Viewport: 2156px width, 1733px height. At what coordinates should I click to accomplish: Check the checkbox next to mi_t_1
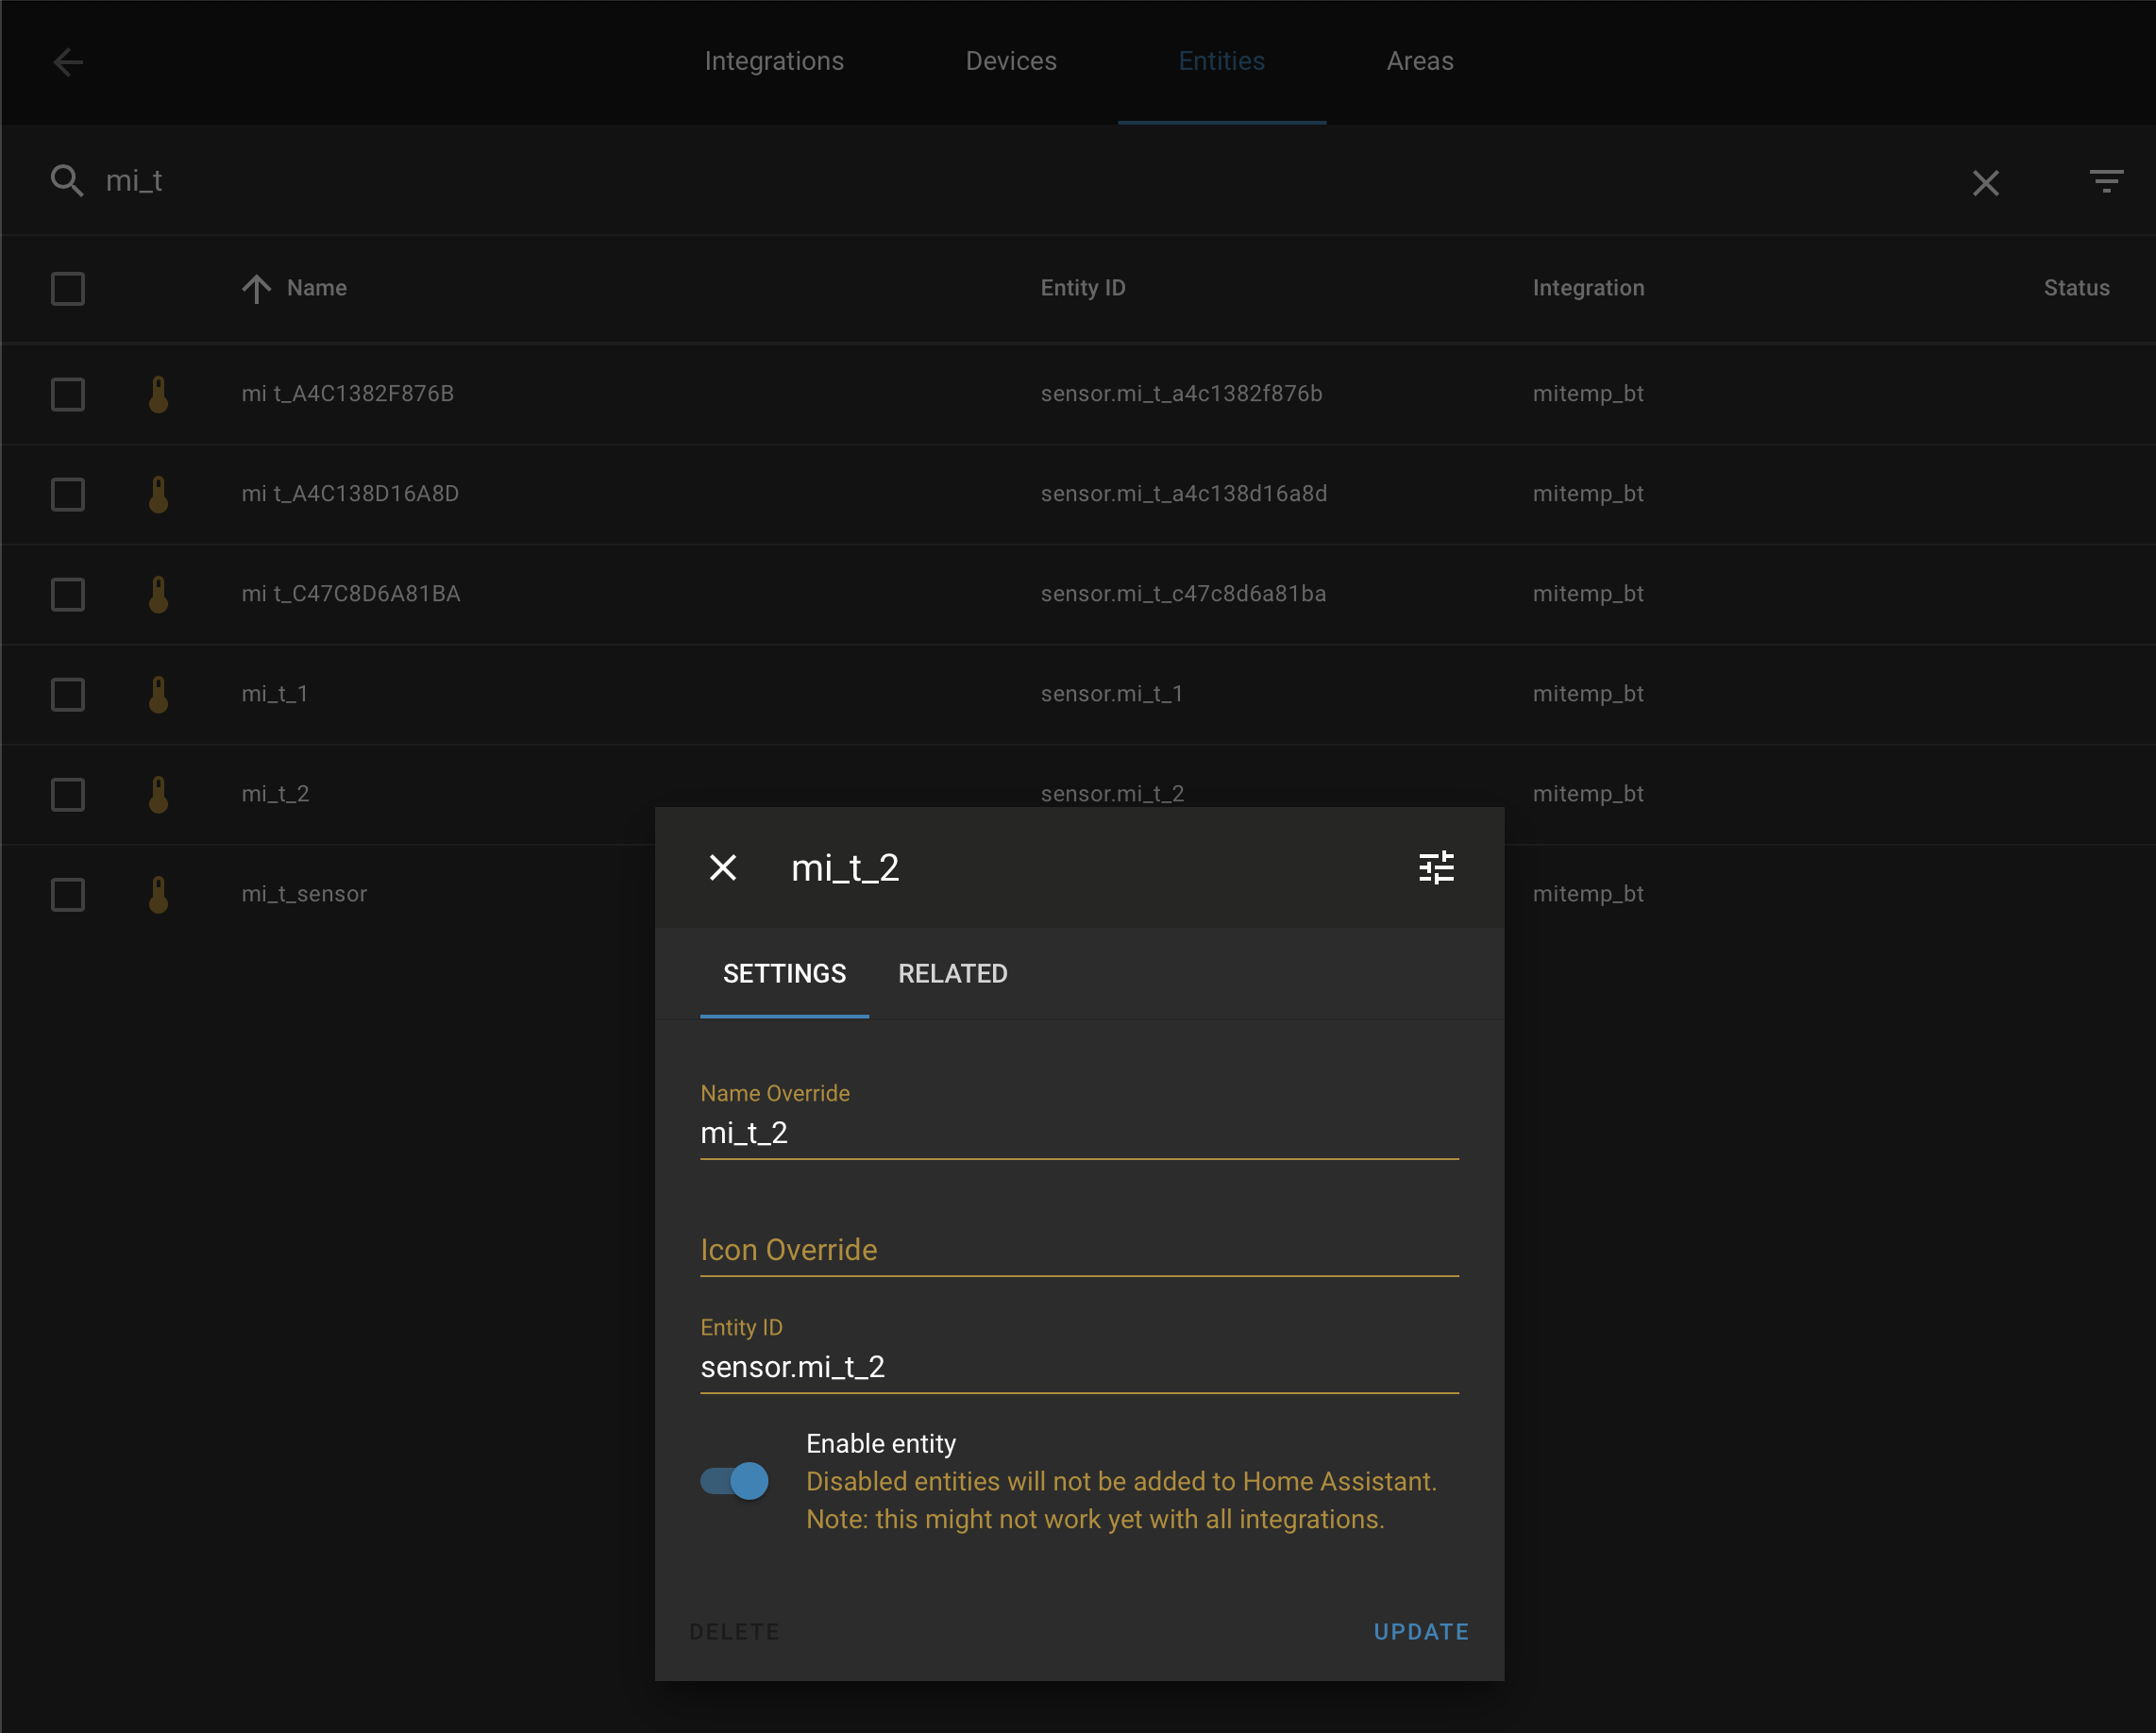click(67, 694)
